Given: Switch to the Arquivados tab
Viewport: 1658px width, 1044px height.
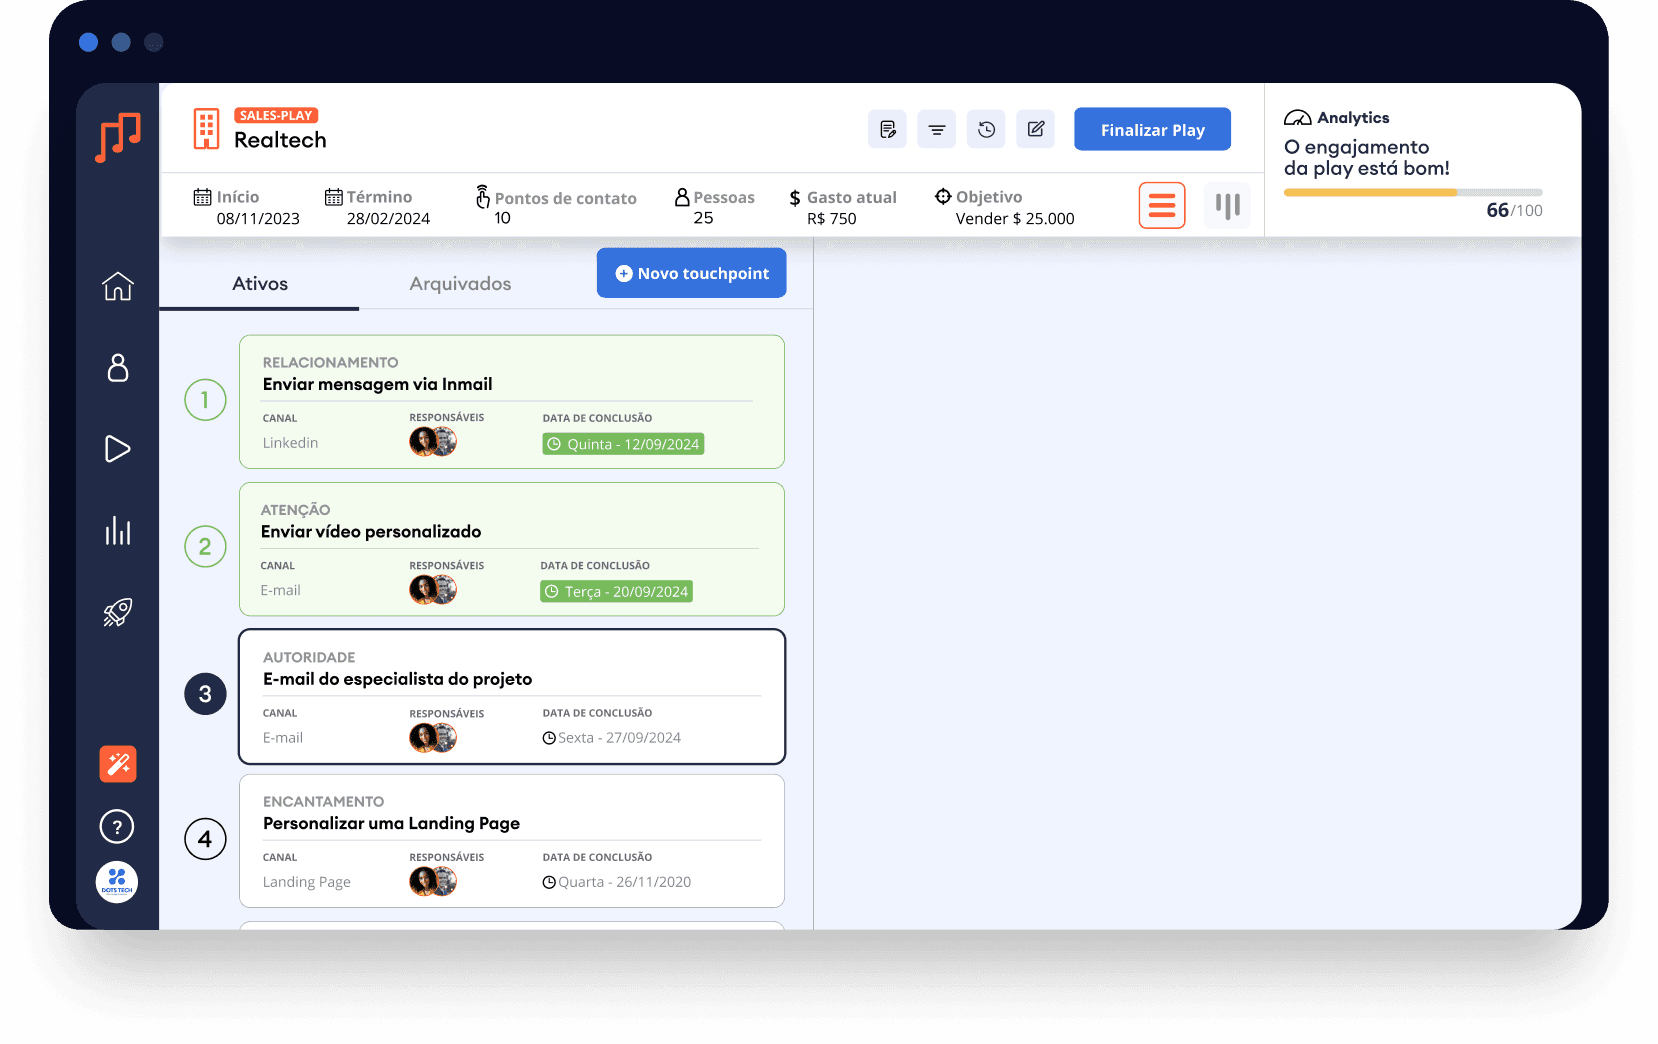Looking at the screenshot, I should point(459,284).
